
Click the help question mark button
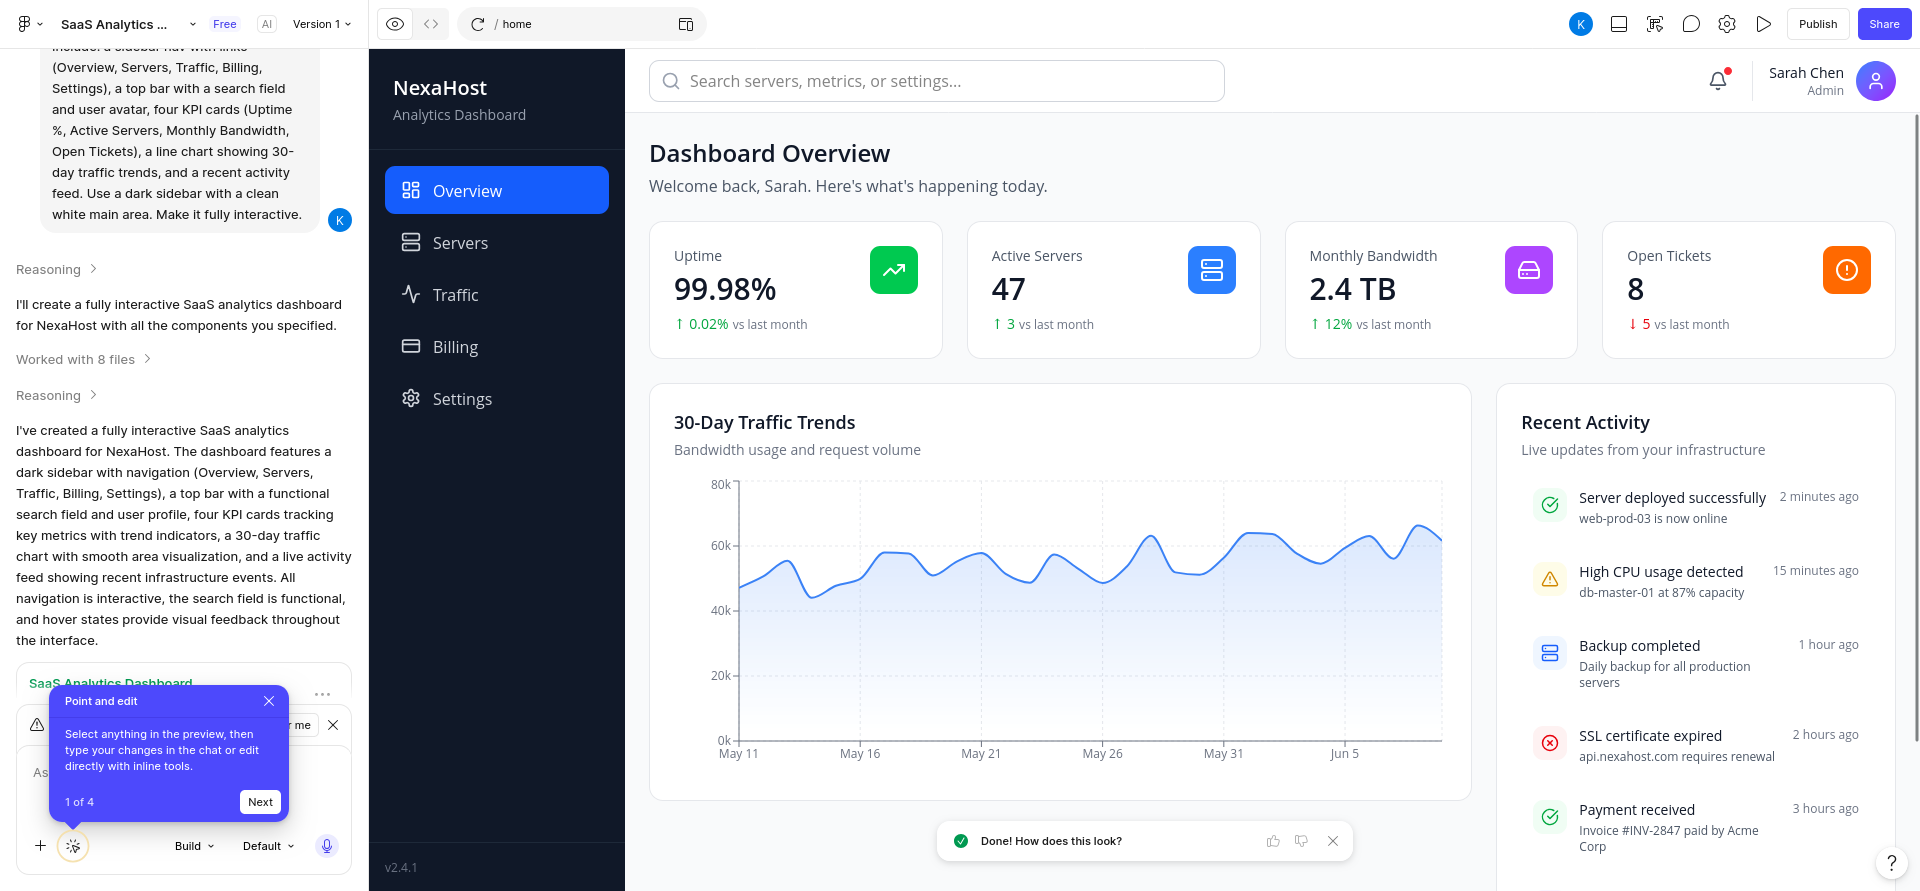tap(1891, 863)
